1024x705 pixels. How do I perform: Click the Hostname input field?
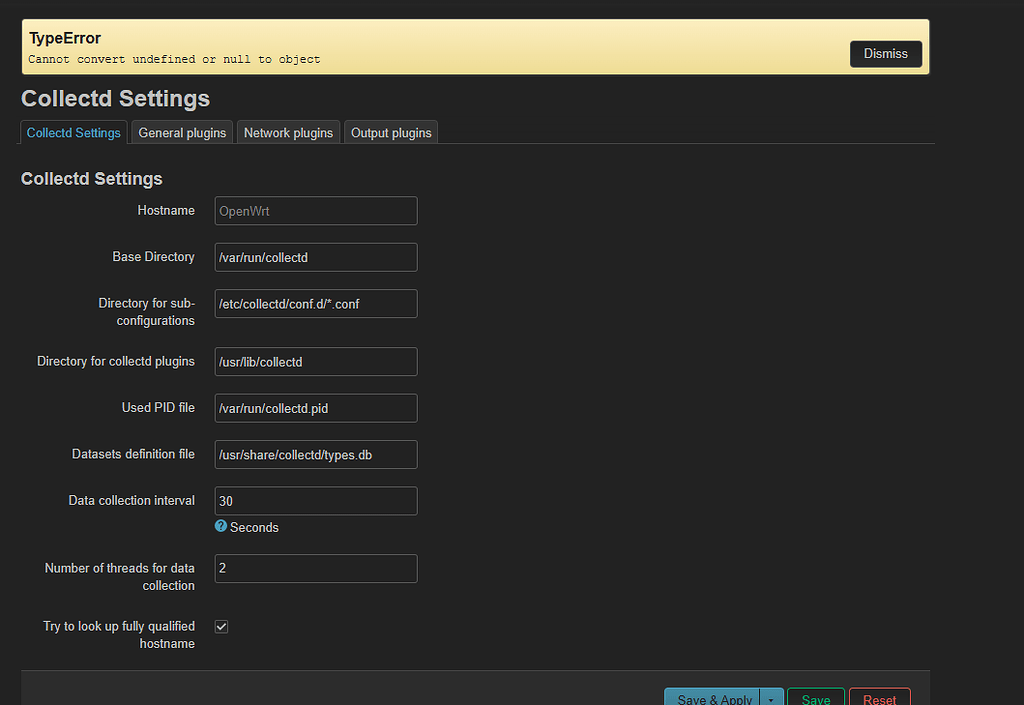point(315,210)
